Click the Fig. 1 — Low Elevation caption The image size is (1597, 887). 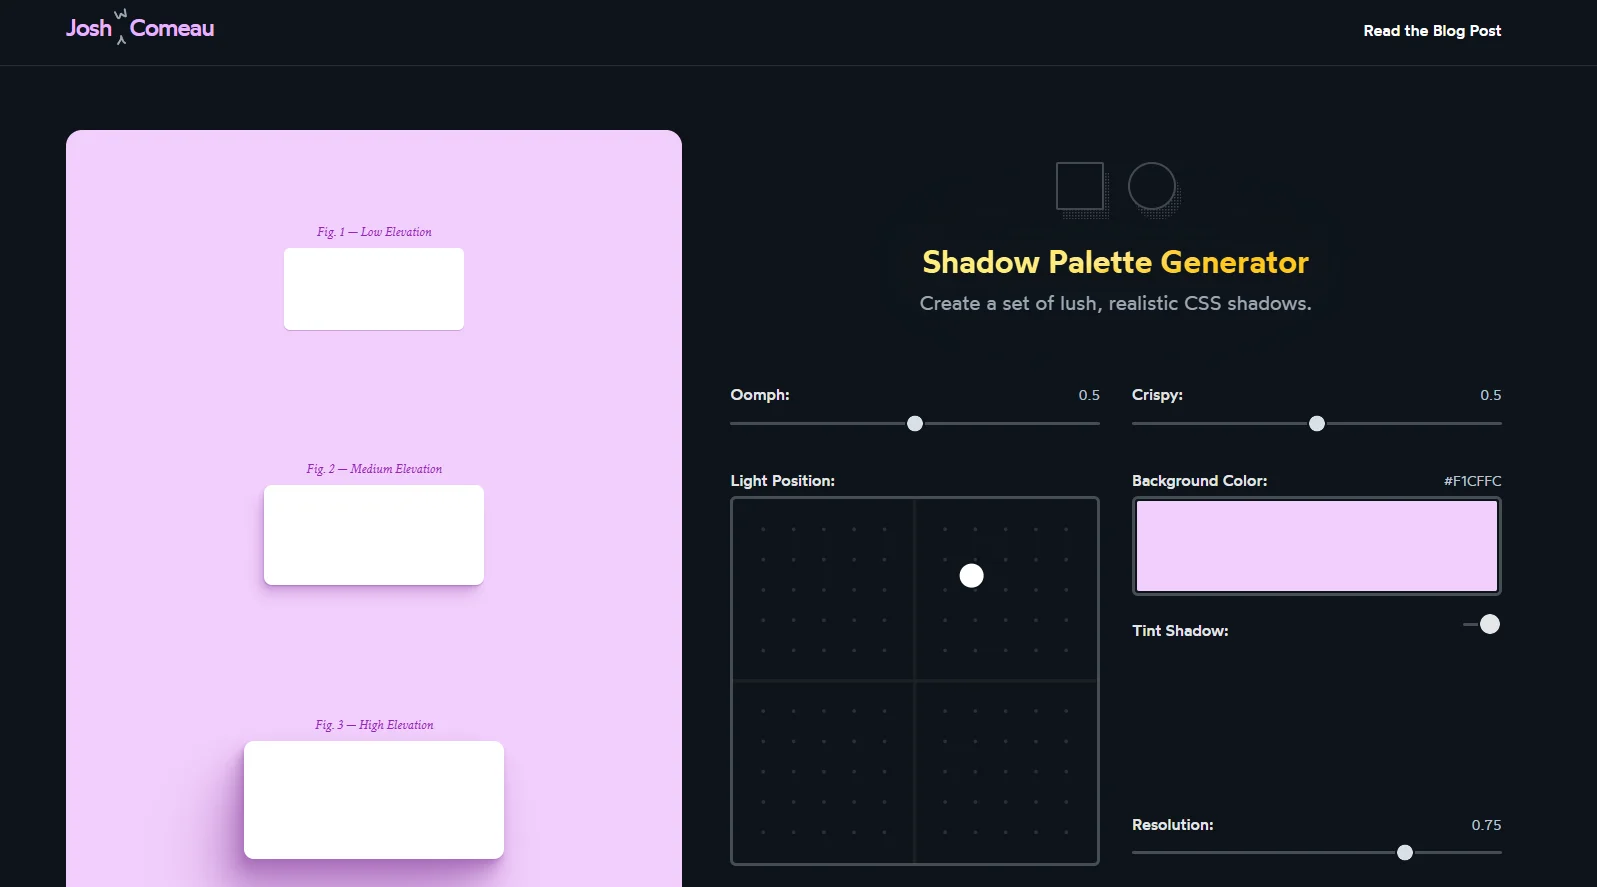[374, 232]
